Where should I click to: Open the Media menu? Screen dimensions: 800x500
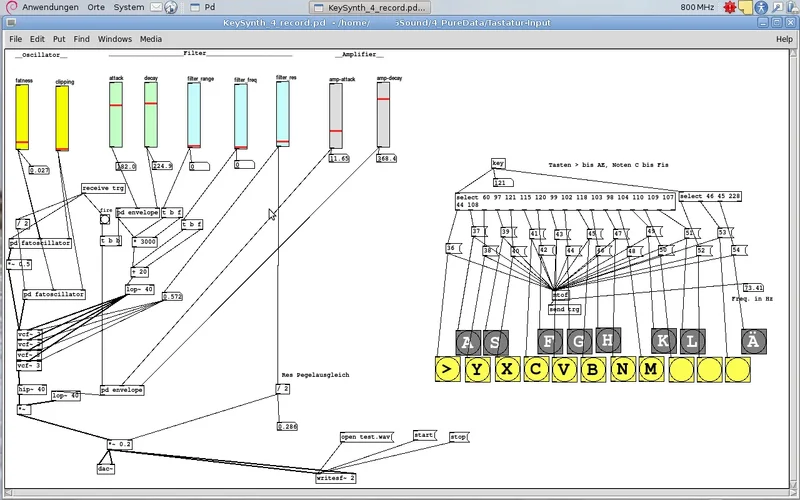pos(151,39)
